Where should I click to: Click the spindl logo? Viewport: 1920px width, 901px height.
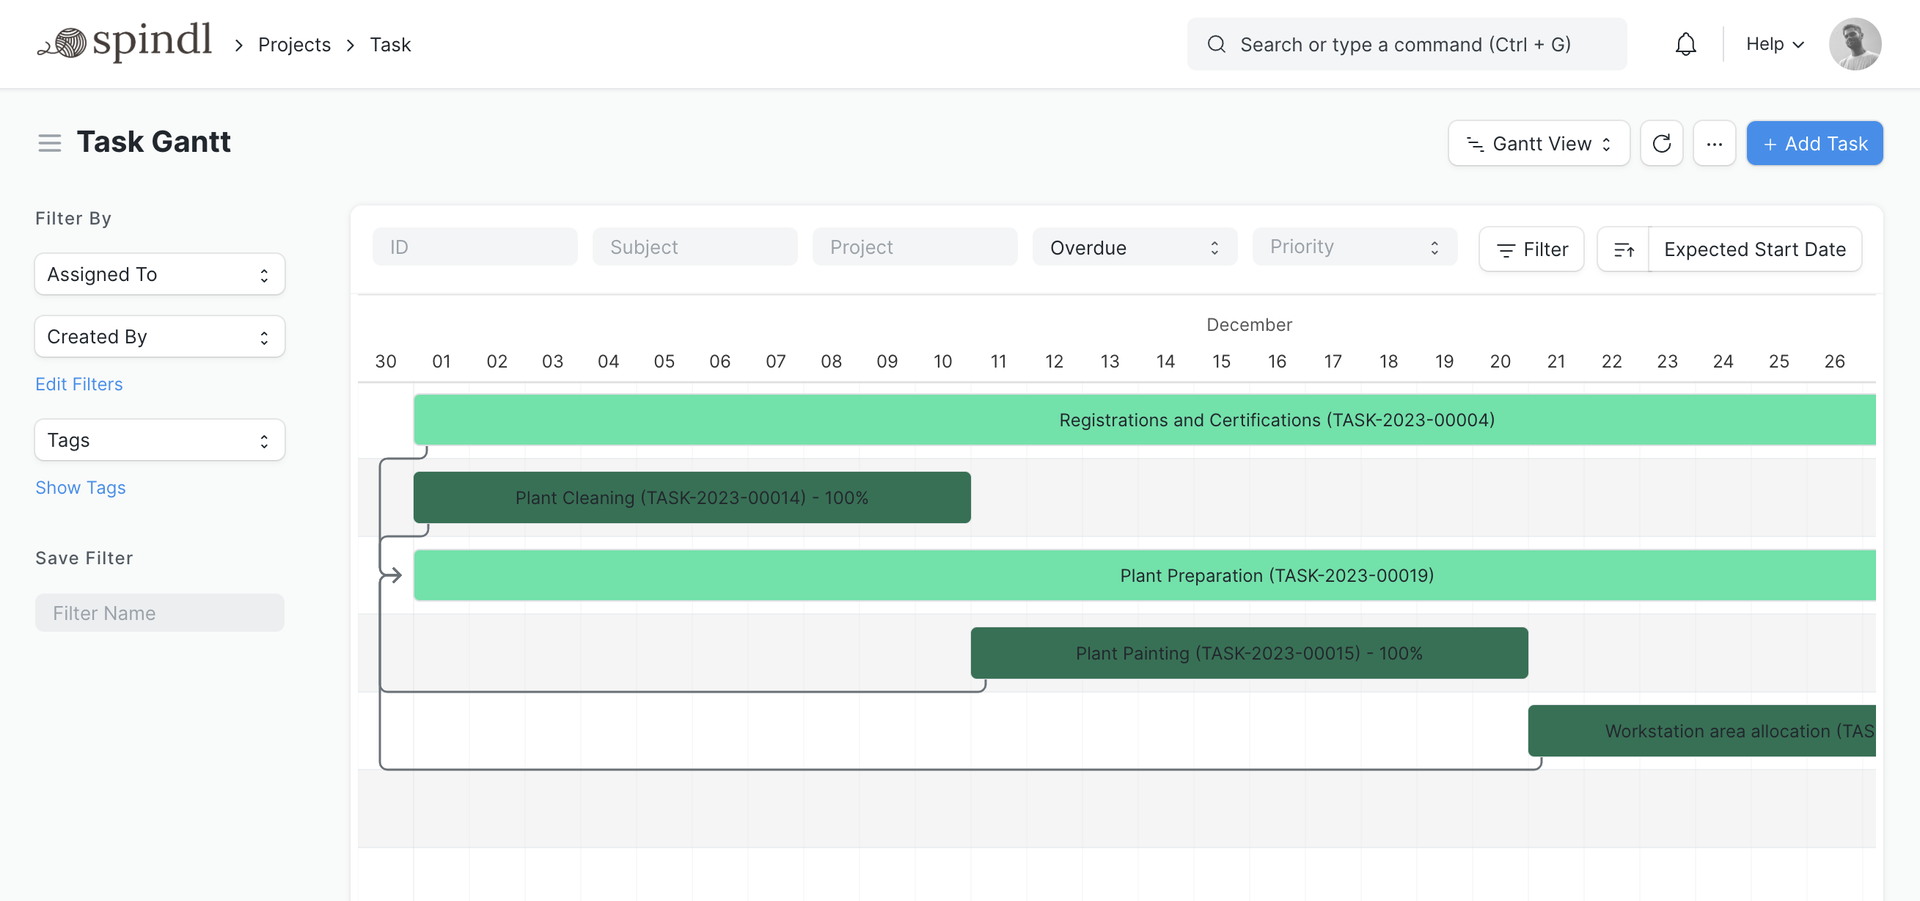click(x=125, y=43)
